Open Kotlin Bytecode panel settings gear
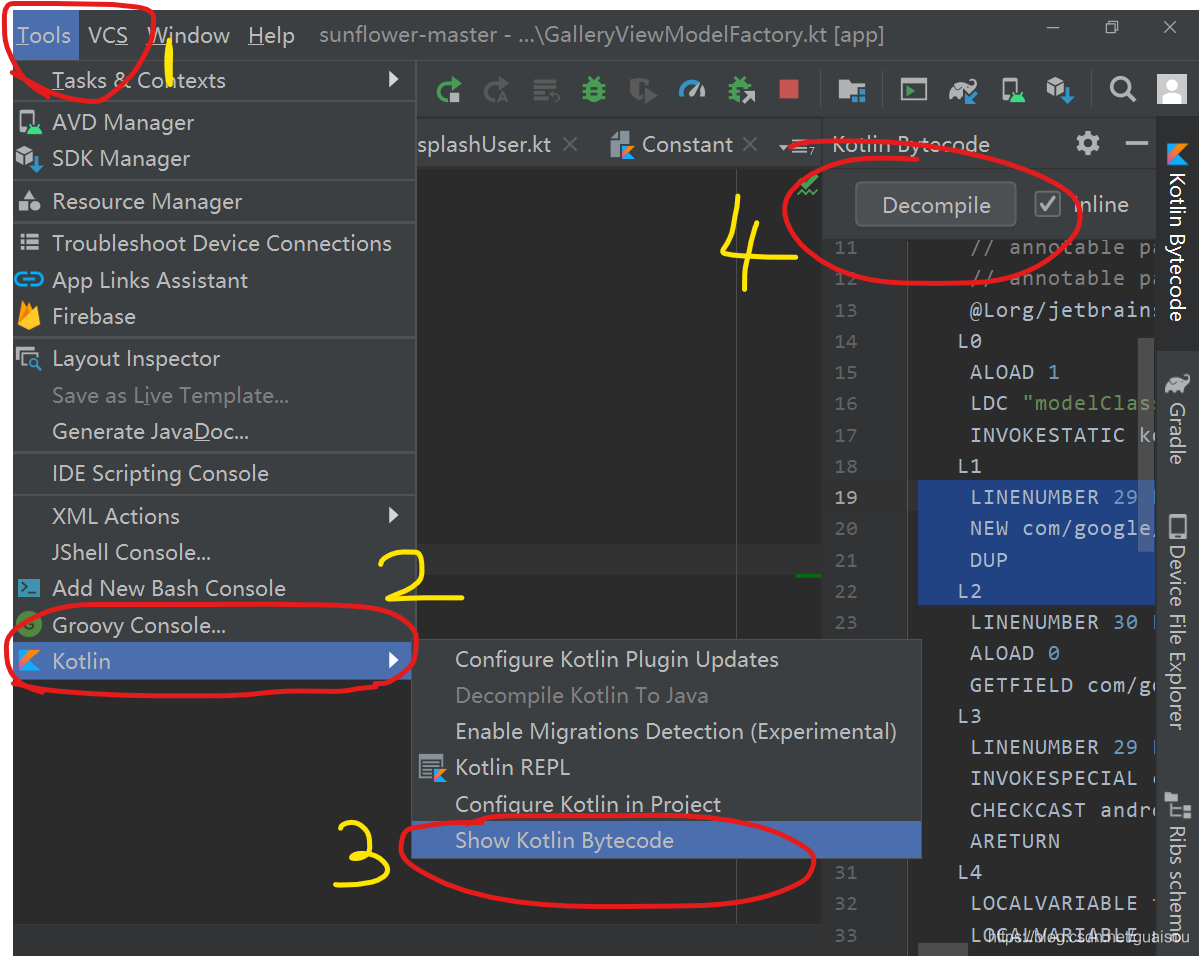 1087,143
